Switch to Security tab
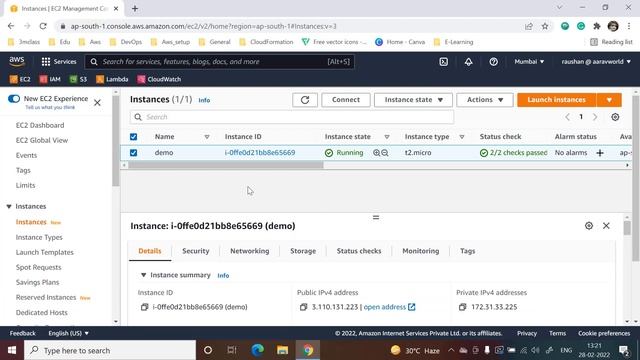 (196, 251)
